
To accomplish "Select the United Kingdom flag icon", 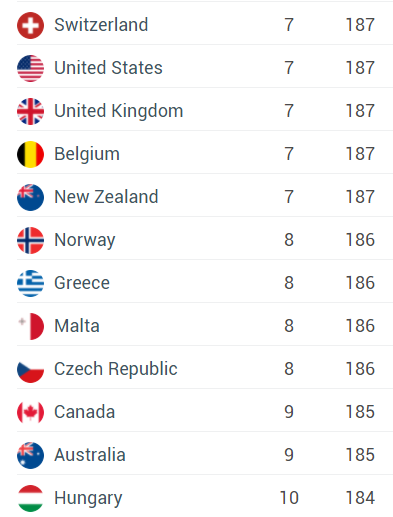I will (x=30, y=111).
